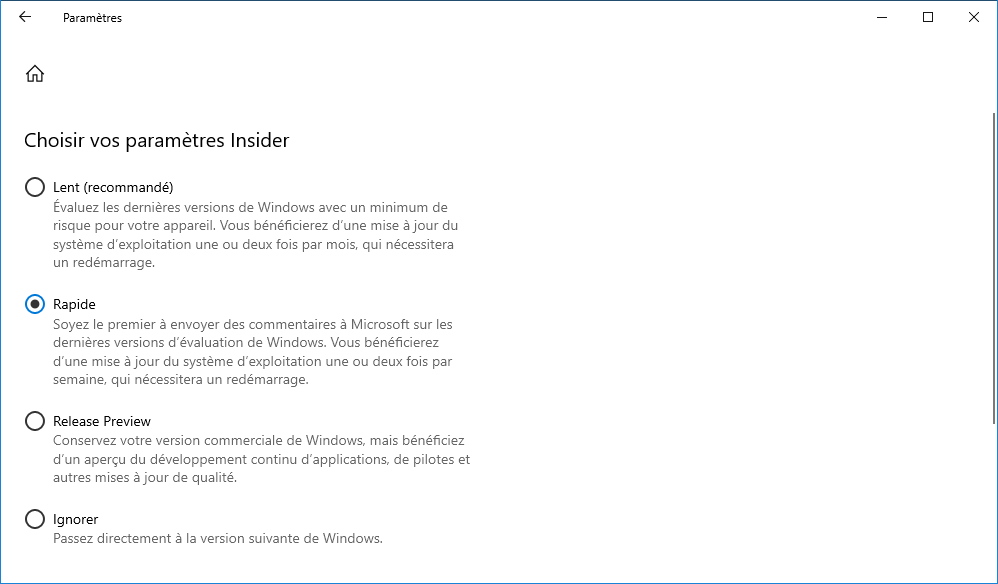Click the 'Rapide' option label text
The image size is (998, 584).
click(74, 304)
